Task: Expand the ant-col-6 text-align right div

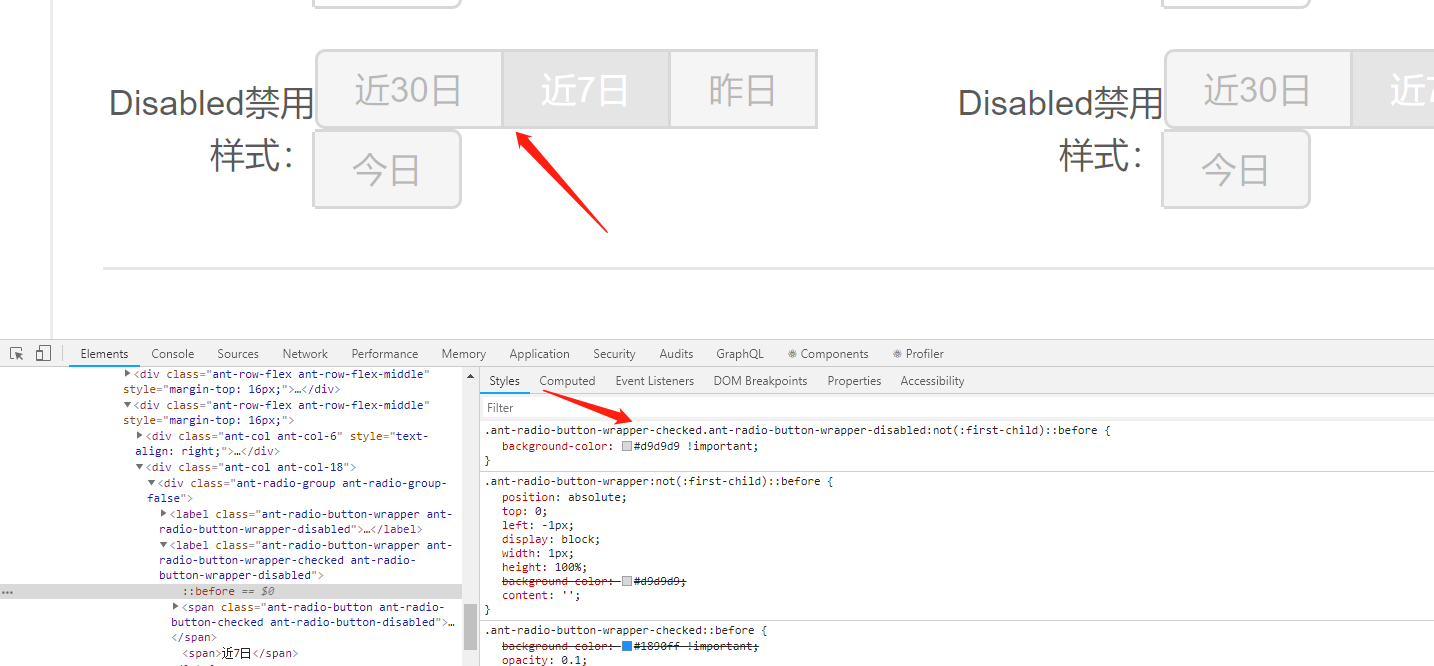Action: pyautogui.click(x=140, y=436)
